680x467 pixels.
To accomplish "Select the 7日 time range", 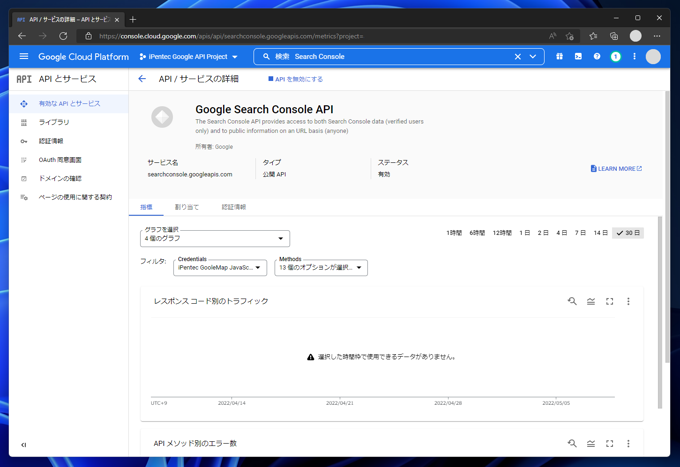I will click(x=580, y=233).
